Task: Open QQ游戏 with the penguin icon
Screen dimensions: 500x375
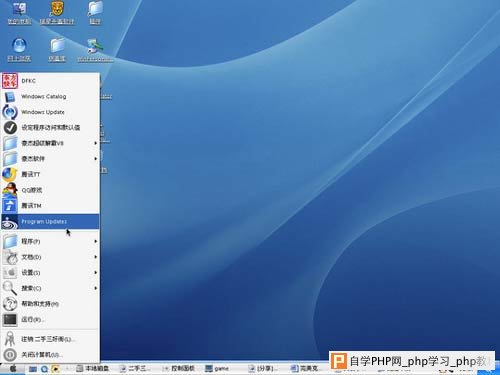Action: click(x=50, y=190)
